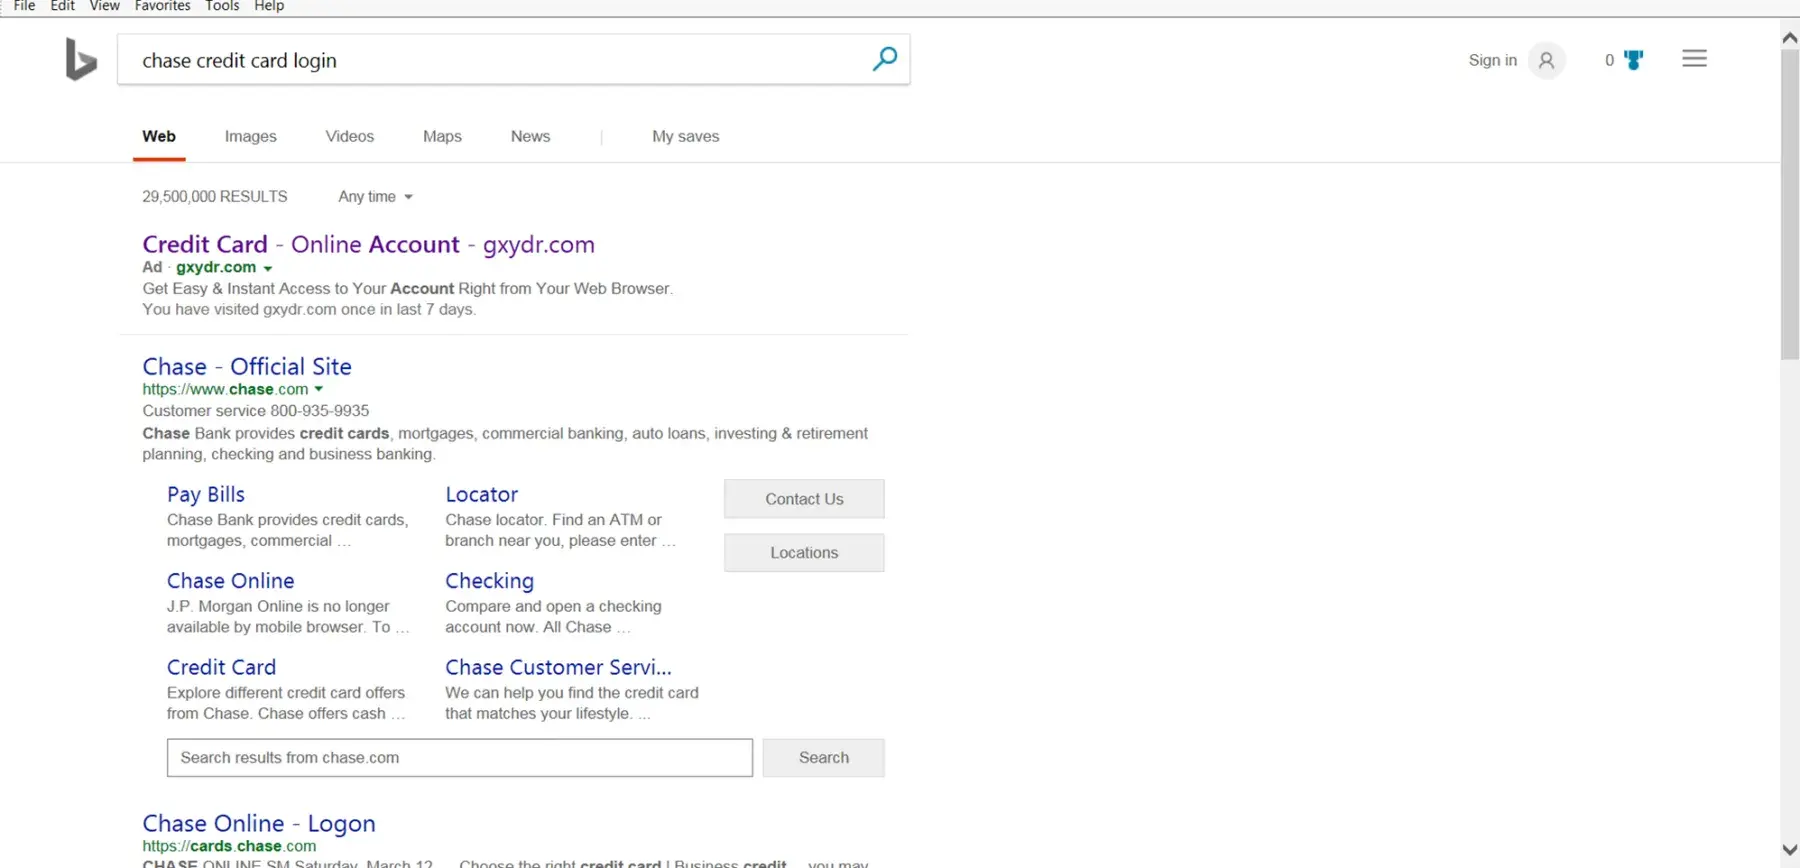The height and width of the screenshot is (868, 1800).
Task: Open the Pay Bills sitelink
Action: pos(206,494)
